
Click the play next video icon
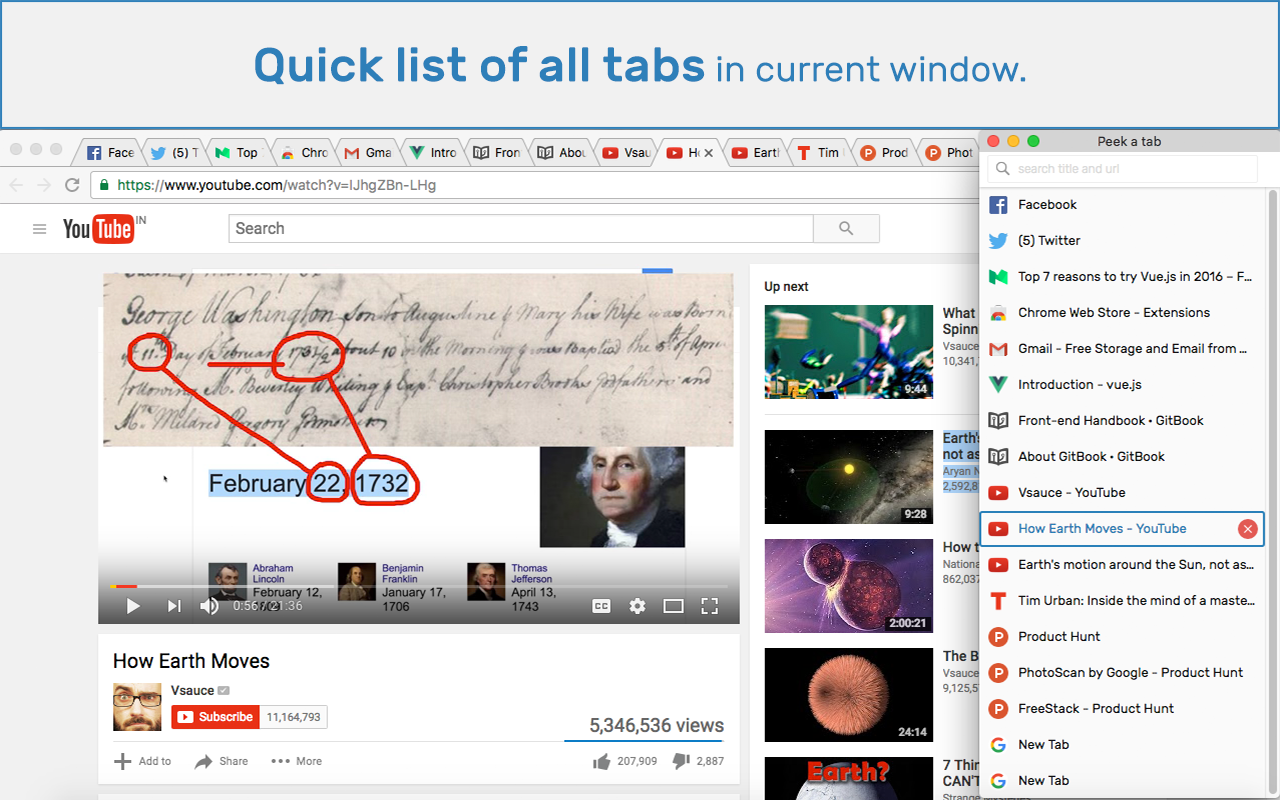pyautogui.click(x=173, y=605)
